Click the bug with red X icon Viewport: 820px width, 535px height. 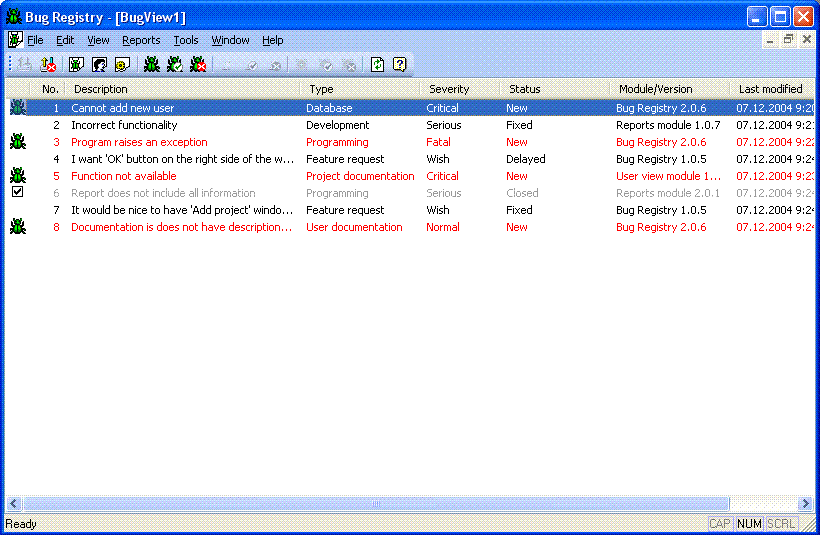198,65
